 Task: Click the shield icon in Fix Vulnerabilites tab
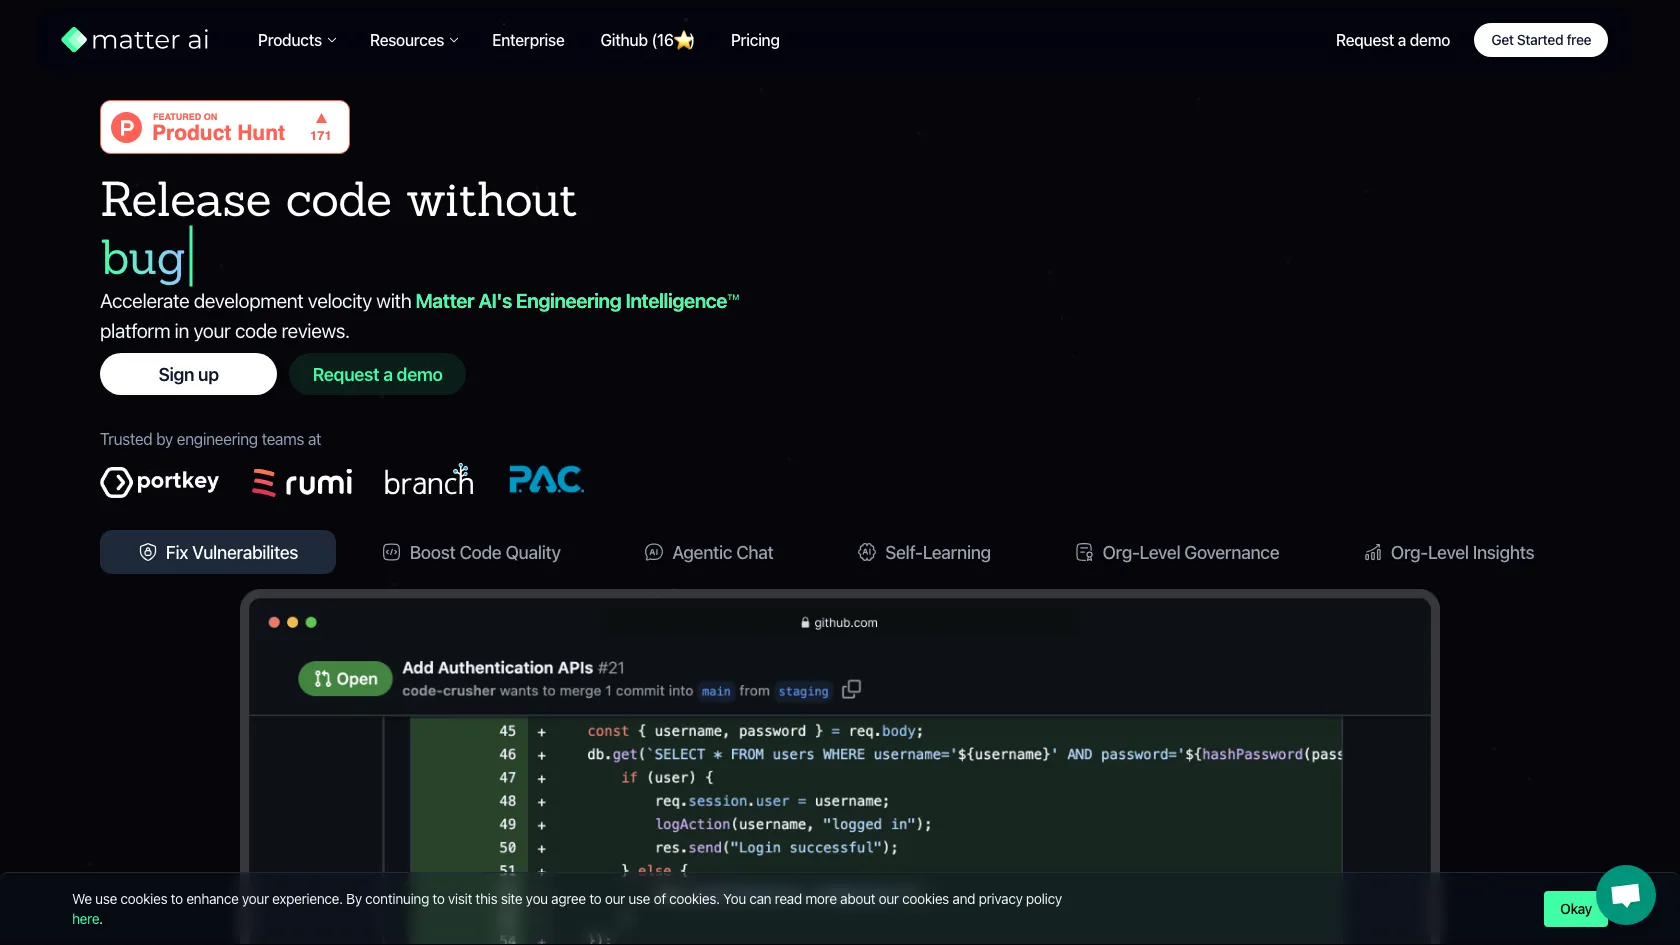pyautogui.click(x=148, y=552)
